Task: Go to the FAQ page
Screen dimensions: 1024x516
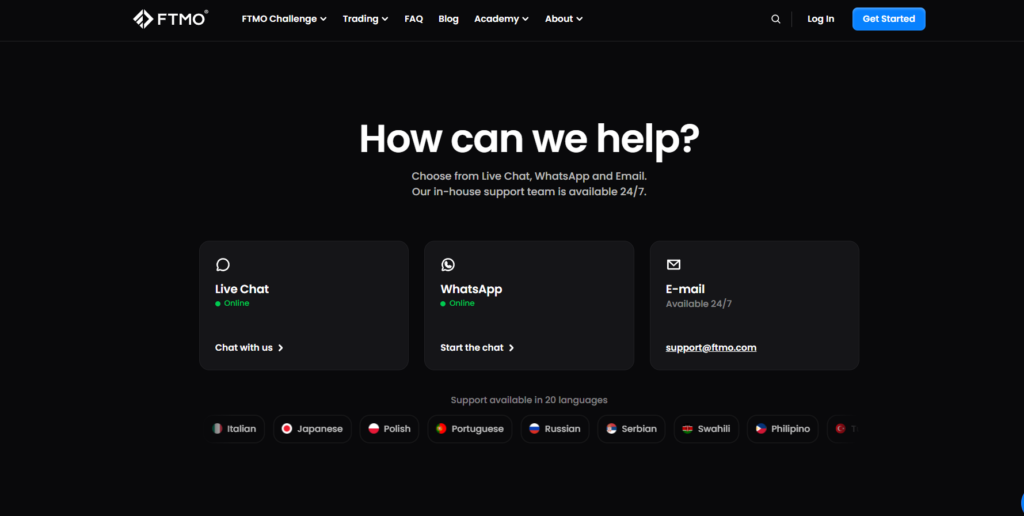Action: [413, 19]
